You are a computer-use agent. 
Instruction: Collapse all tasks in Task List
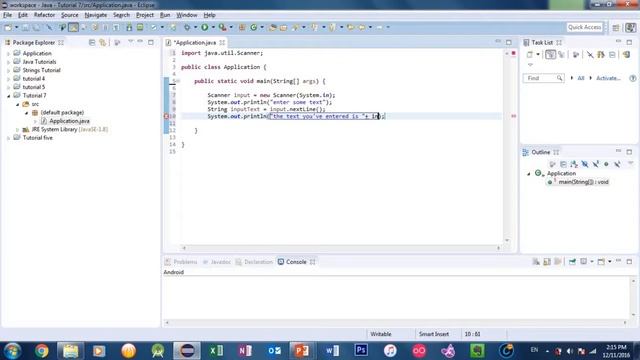[612, 54]
